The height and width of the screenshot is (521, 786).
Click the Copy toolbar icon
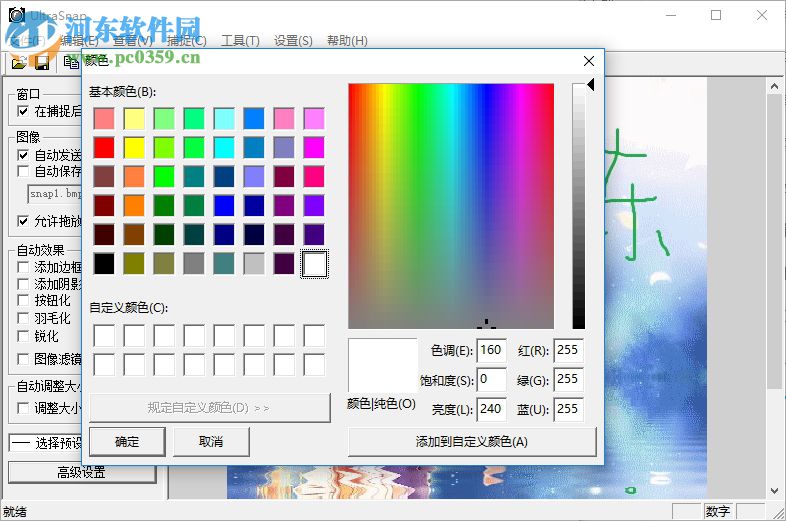[x=71, y=62]
